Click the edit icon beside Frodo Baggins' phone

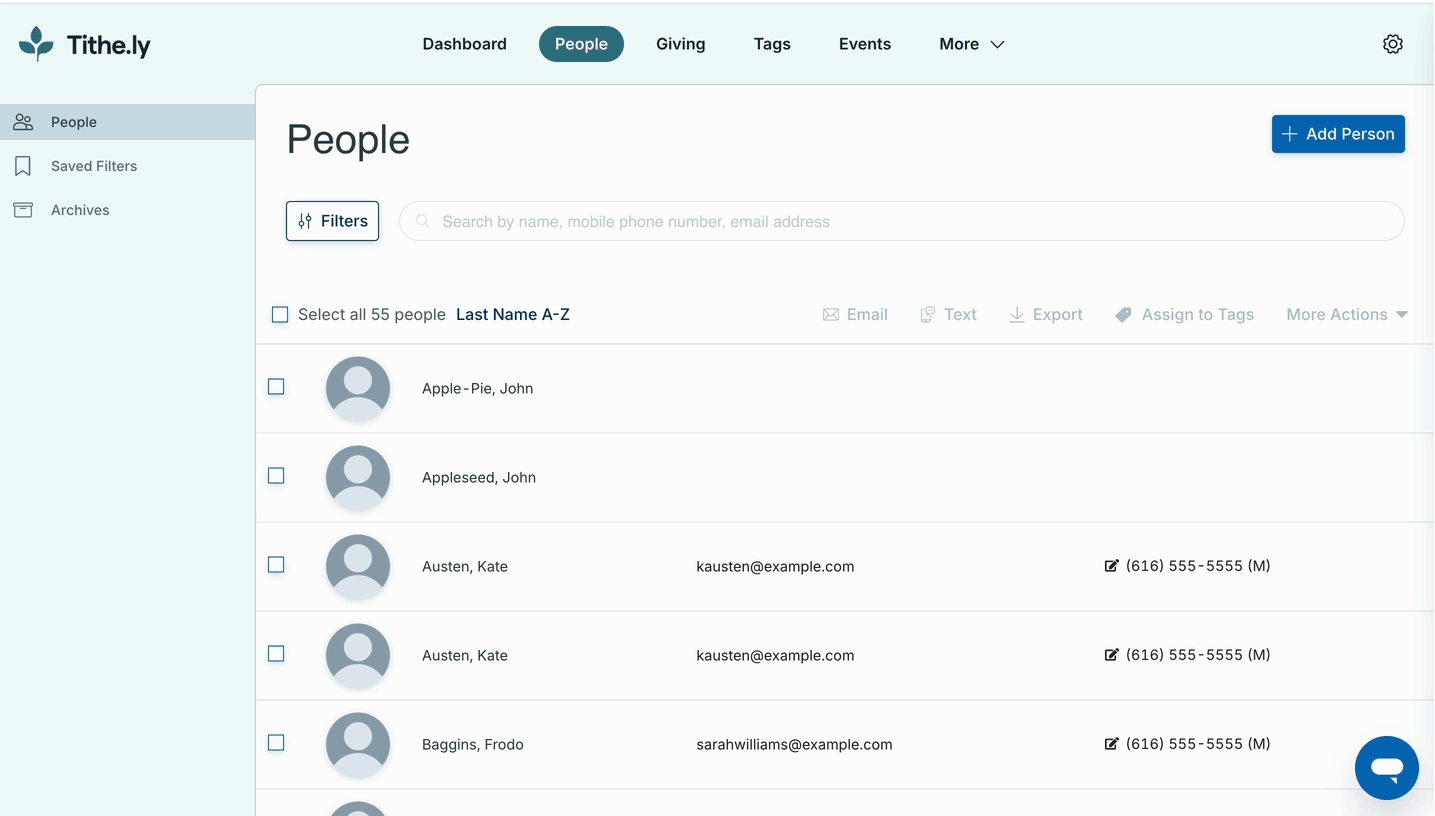tap(1111, 744)
